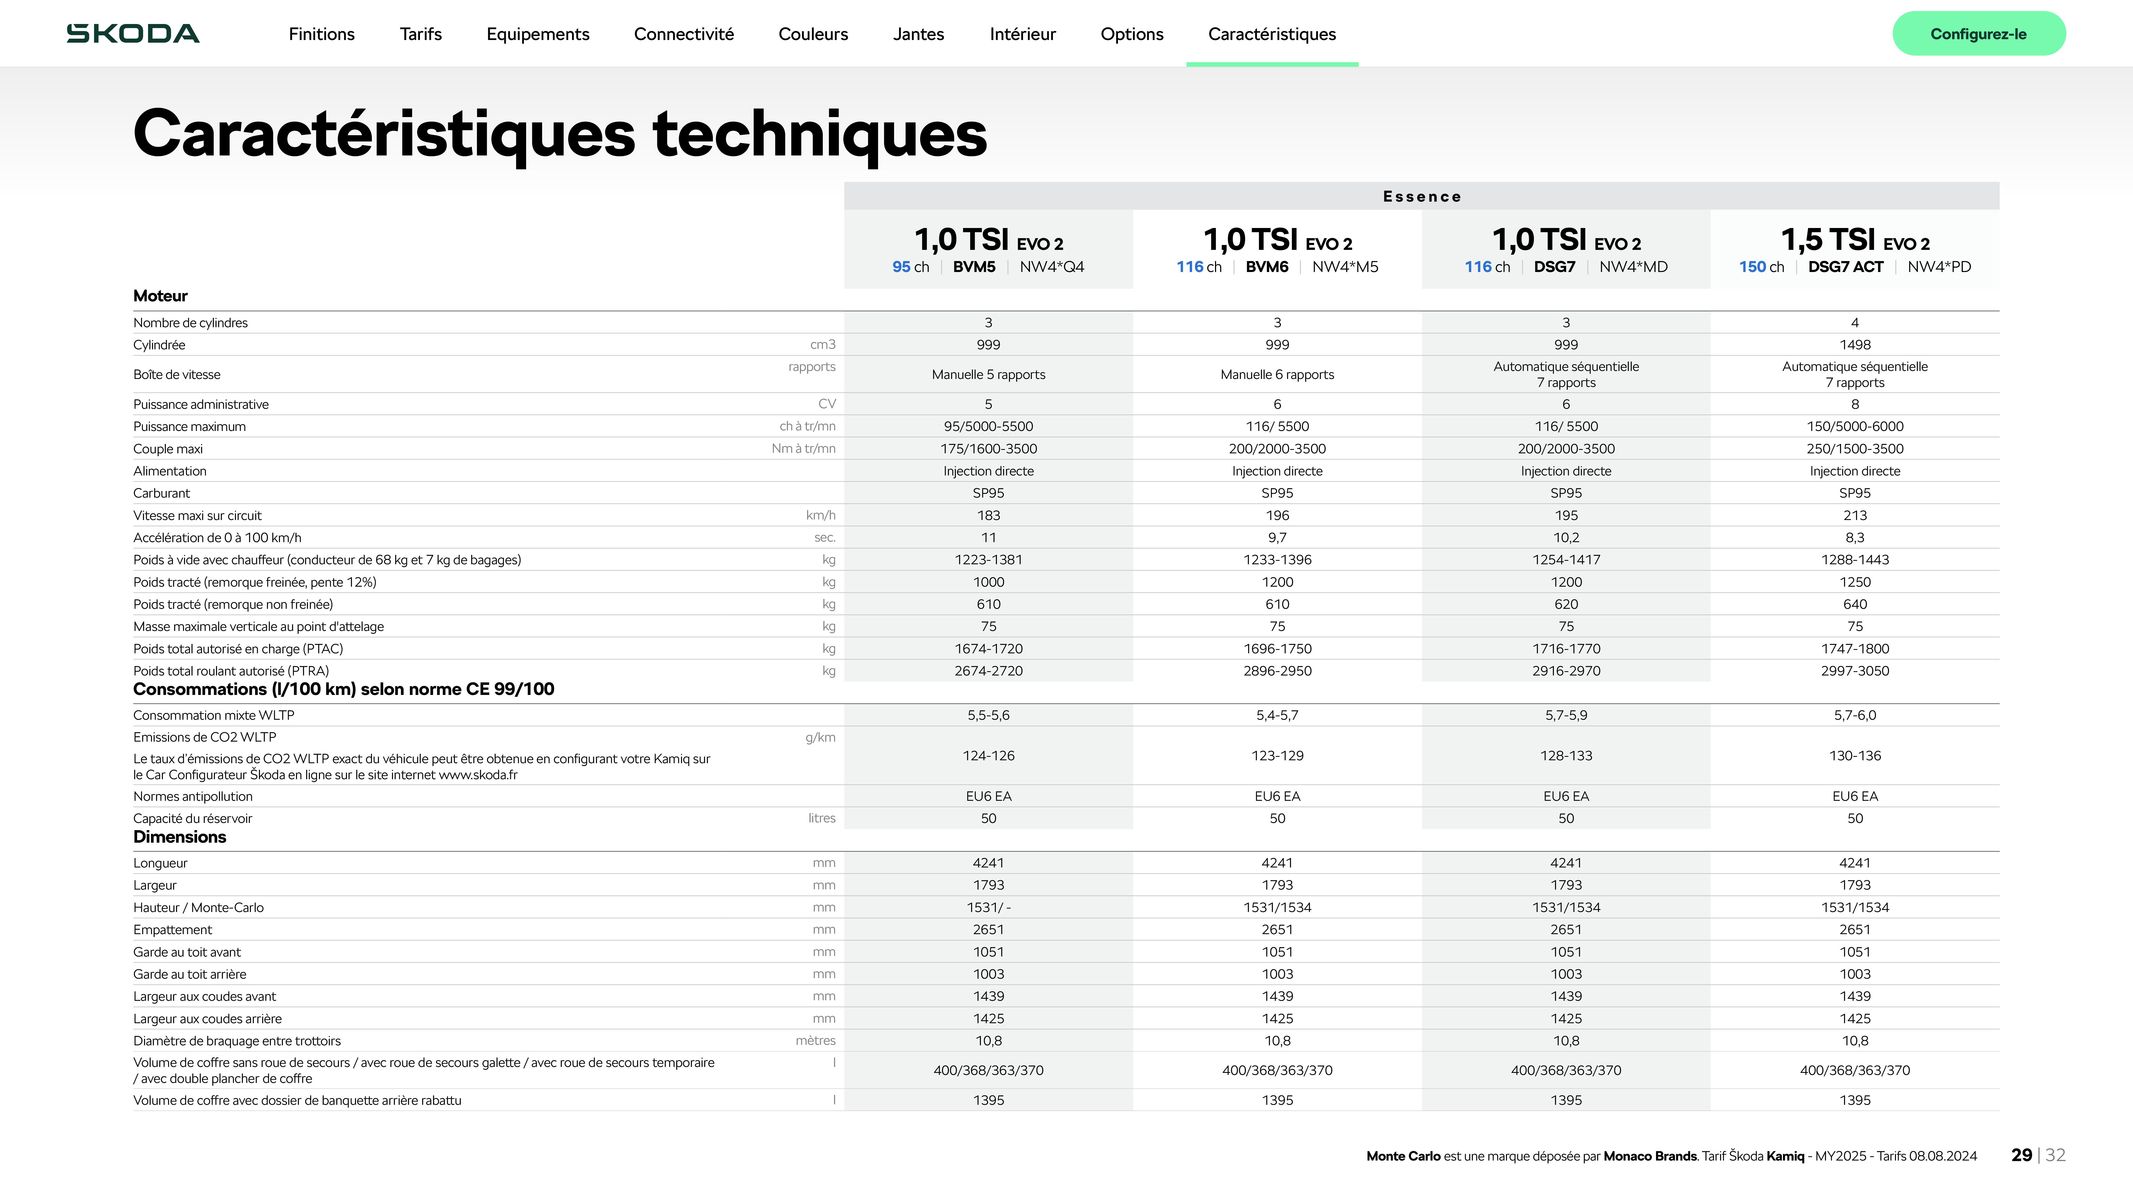Click the acceleration value 9,7

(x=1277, y=538)
